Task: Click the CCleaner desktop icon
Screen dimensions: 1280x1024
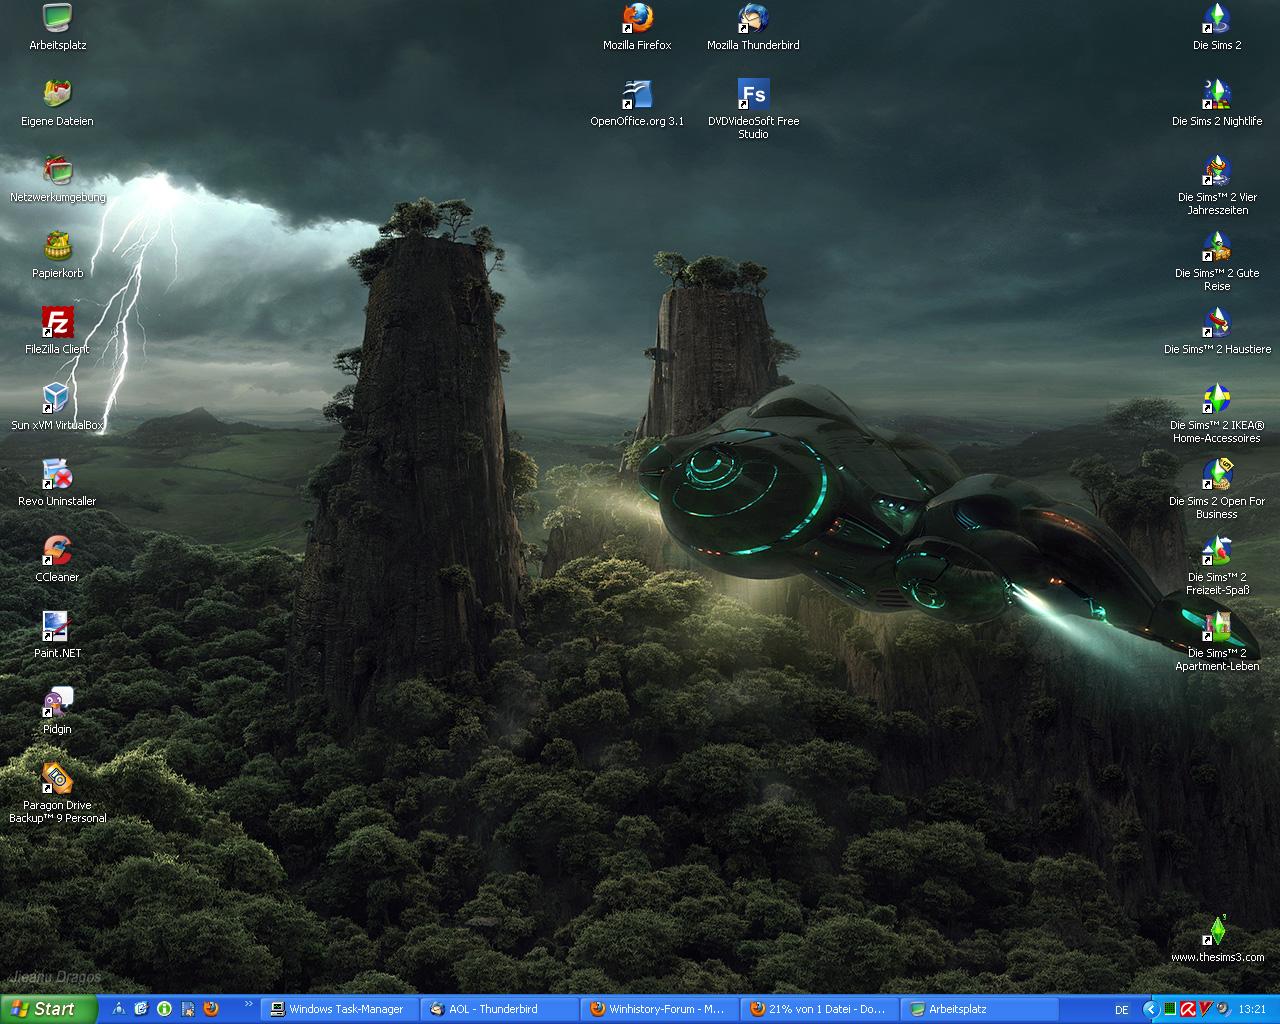Action: pyautogui.click(x=57, y=551)
